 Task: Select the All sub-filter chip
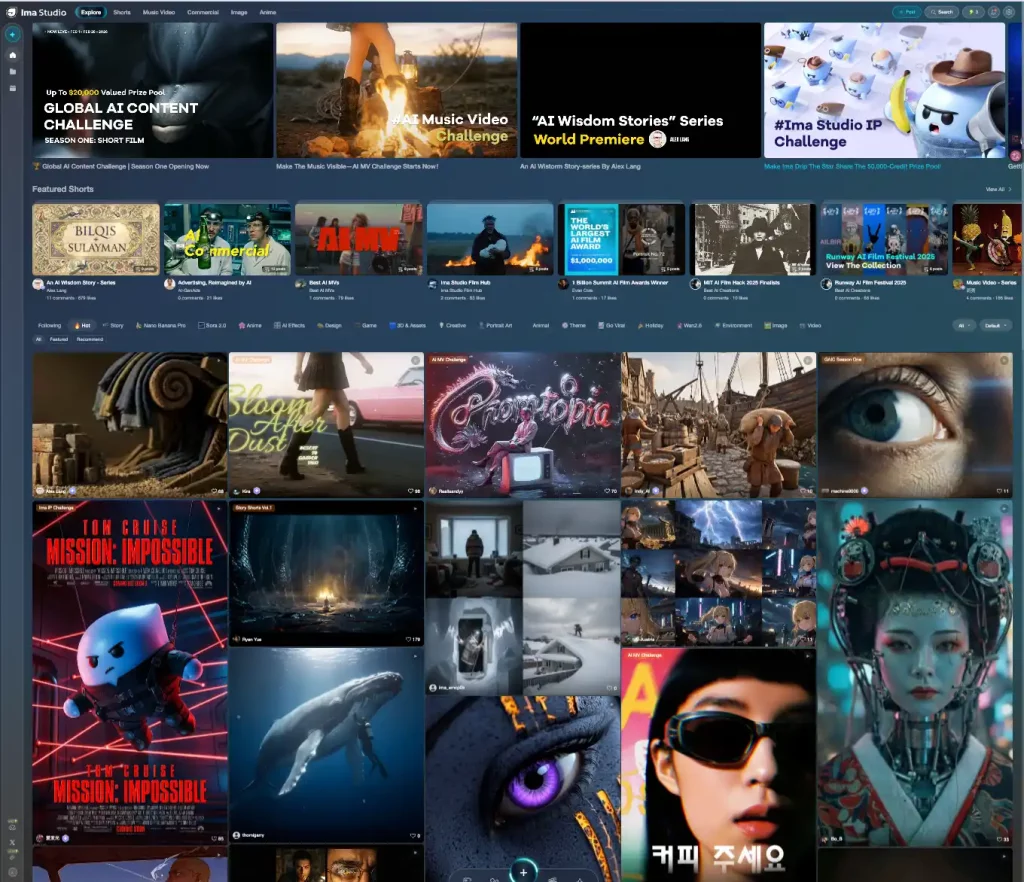tap(39, 339)
